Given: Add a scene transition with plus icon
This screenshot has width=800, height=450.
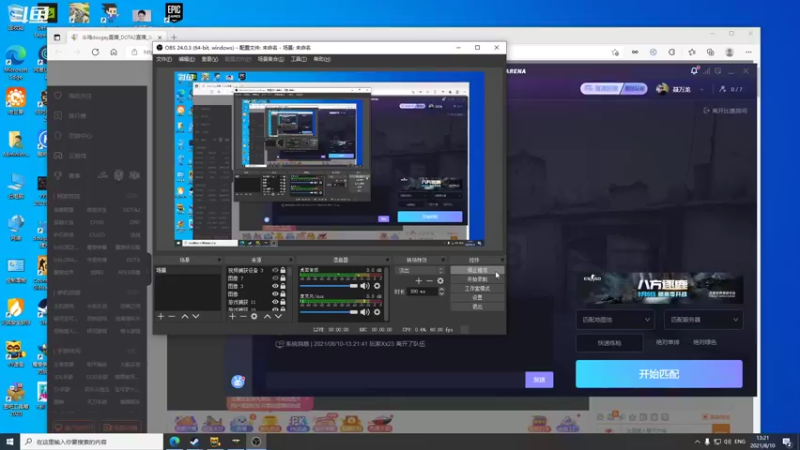Looking at the screenshot, I should [x=418, y=281].
